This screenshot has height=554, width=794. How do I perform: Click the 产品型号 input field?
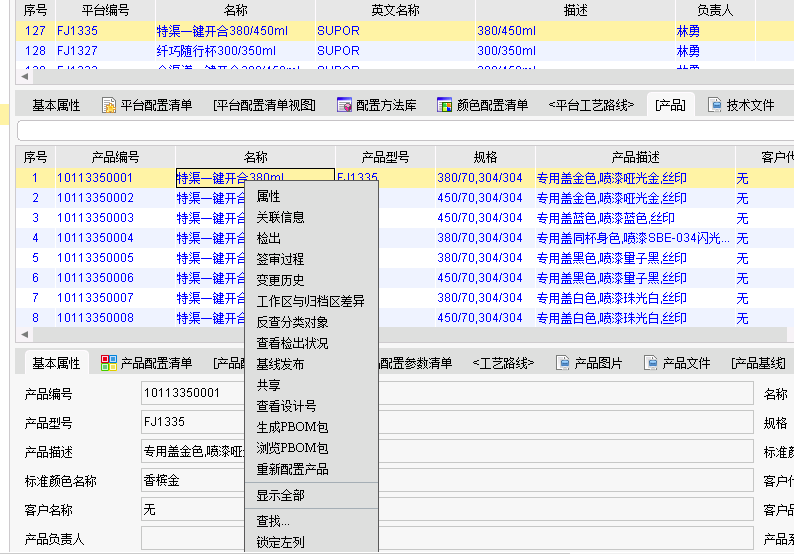[447, 422]
